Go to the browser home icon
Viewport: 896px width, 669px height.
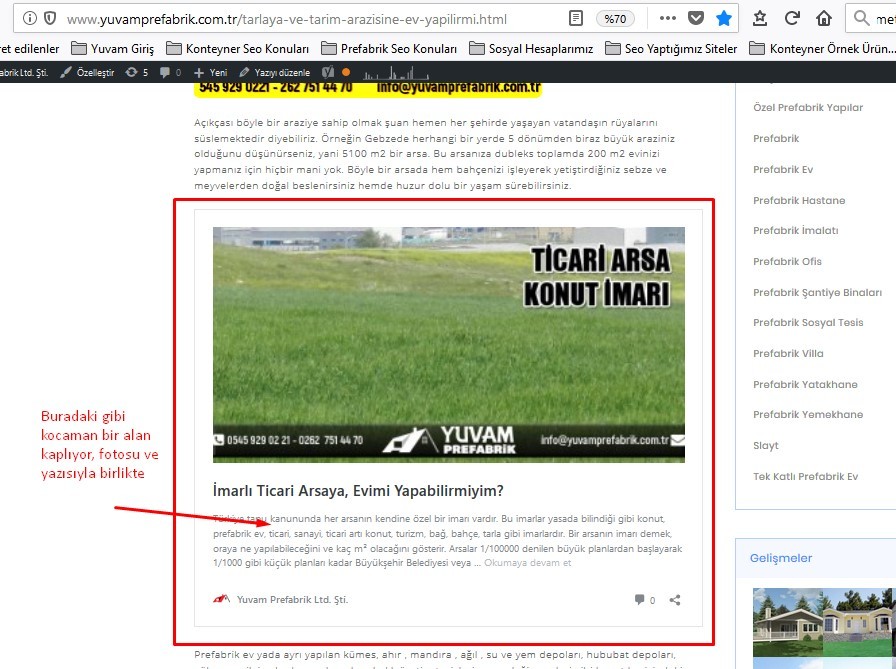pyautogui.click(x=823, y=18)
